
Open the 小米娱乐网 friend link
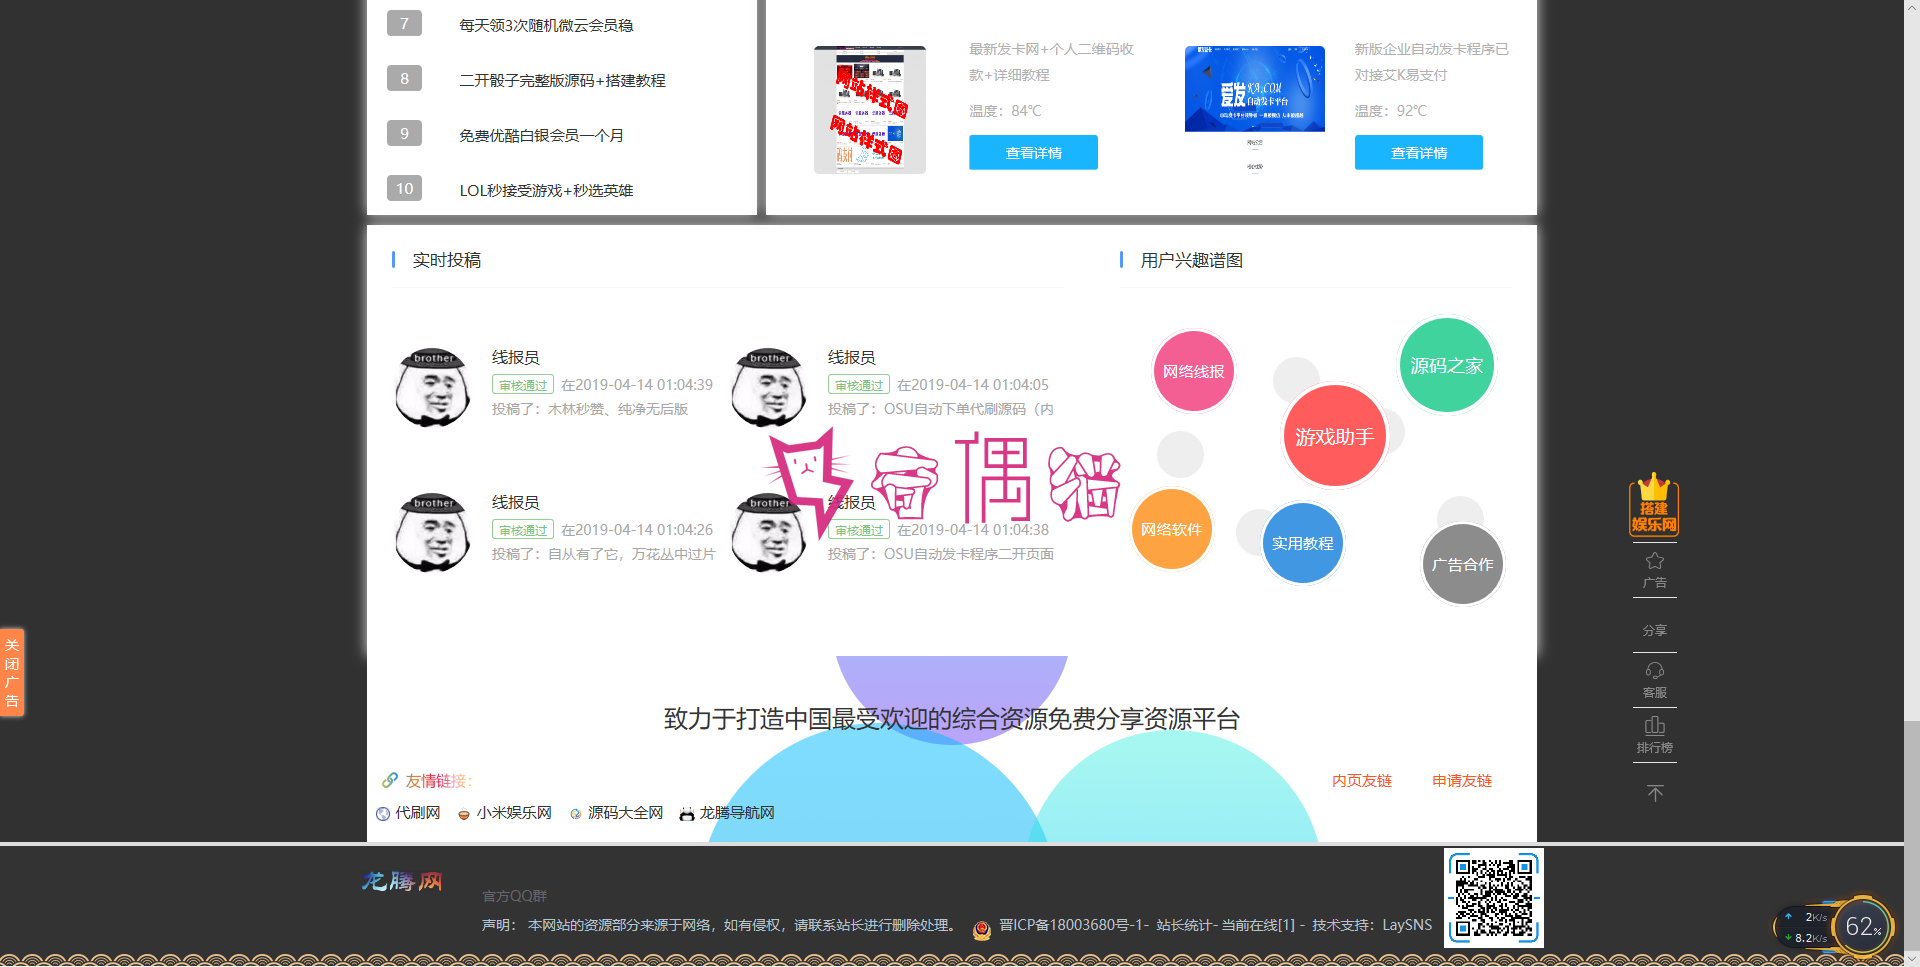514,813
